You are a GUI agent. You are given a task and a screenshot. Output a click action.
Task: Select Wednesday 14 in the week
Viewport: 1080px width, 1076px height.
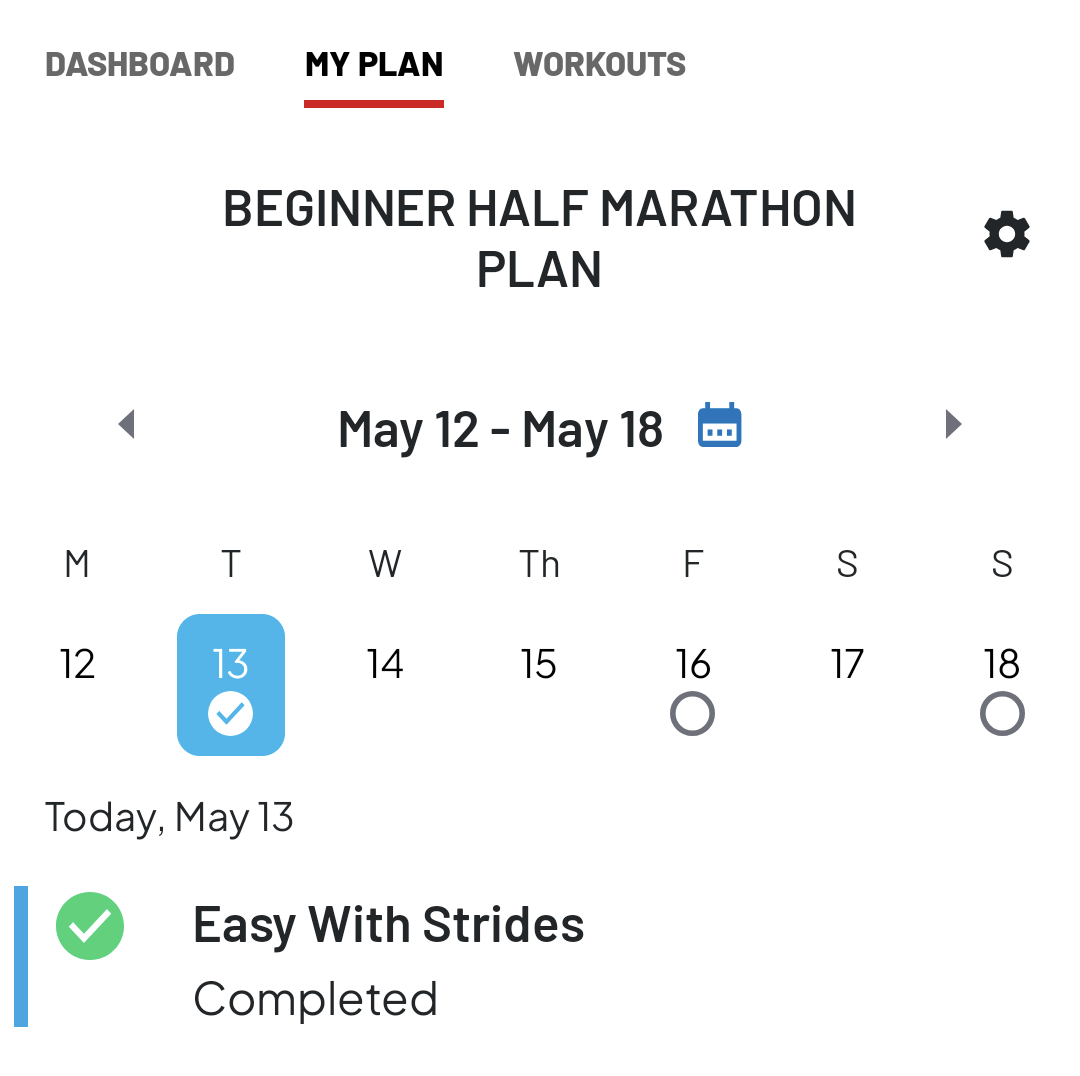pyautogui.click(x=384, y=664)
